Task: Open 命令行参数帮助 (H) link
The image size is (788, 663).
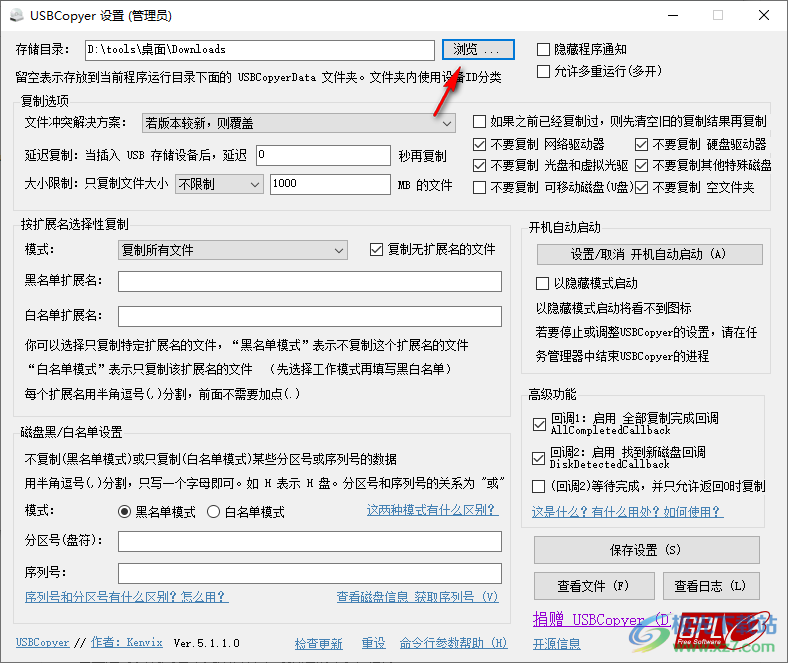Action: tap(453, 643)
